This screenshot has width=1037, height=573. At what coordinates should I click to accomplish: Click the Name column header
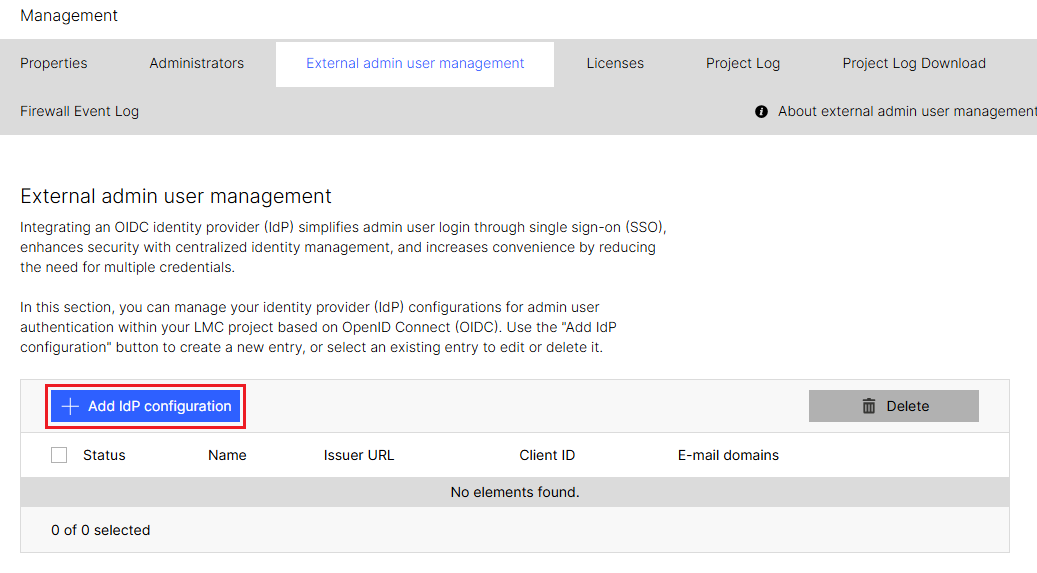[x=227, y=455]
